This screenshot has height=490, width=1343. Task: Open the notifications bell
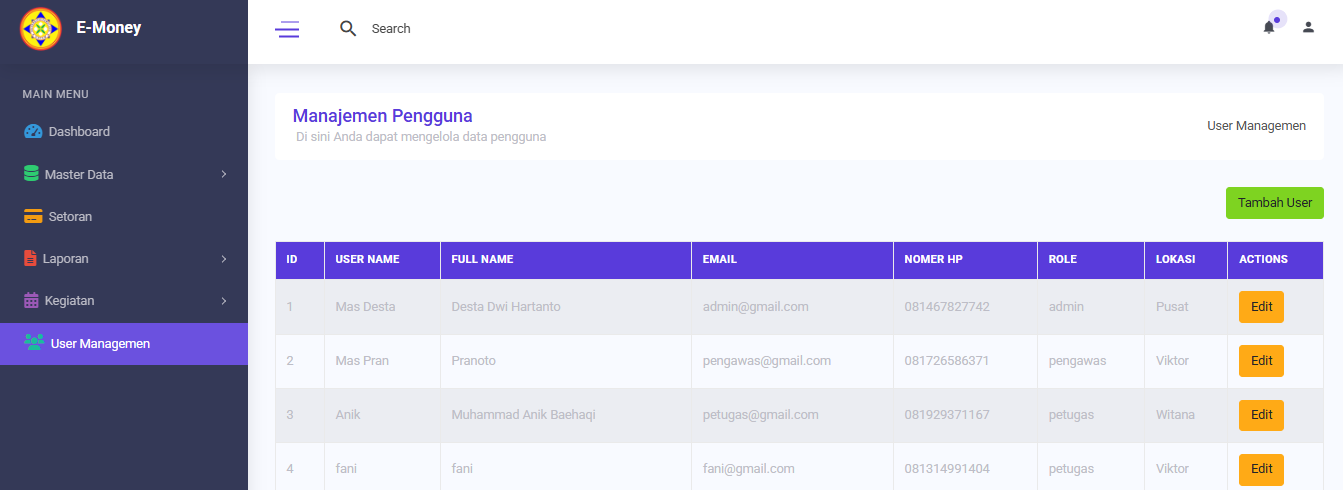[1269, 27]
